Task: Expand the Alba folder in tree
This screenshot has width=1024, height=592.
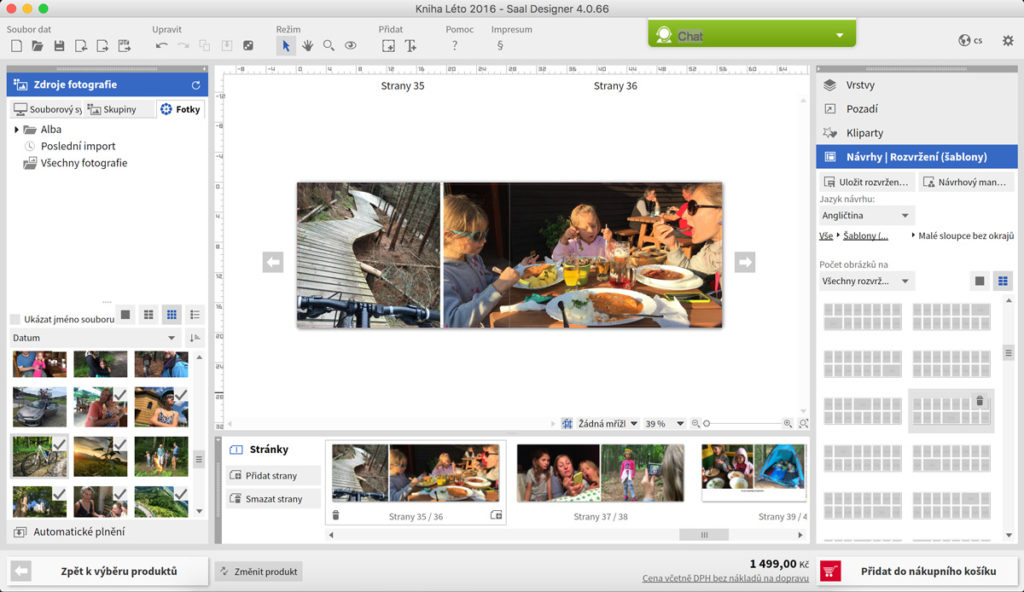Action: click(17, 130)
